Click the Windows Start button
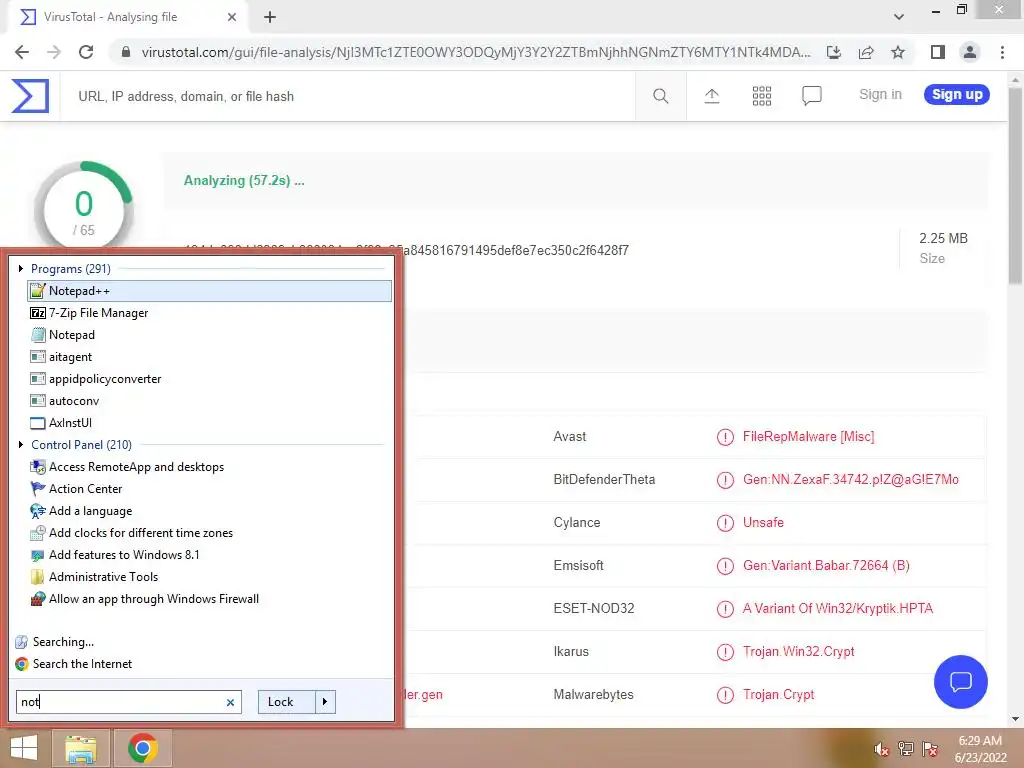This screenshot has height=768, width=1024. [24, 748]
